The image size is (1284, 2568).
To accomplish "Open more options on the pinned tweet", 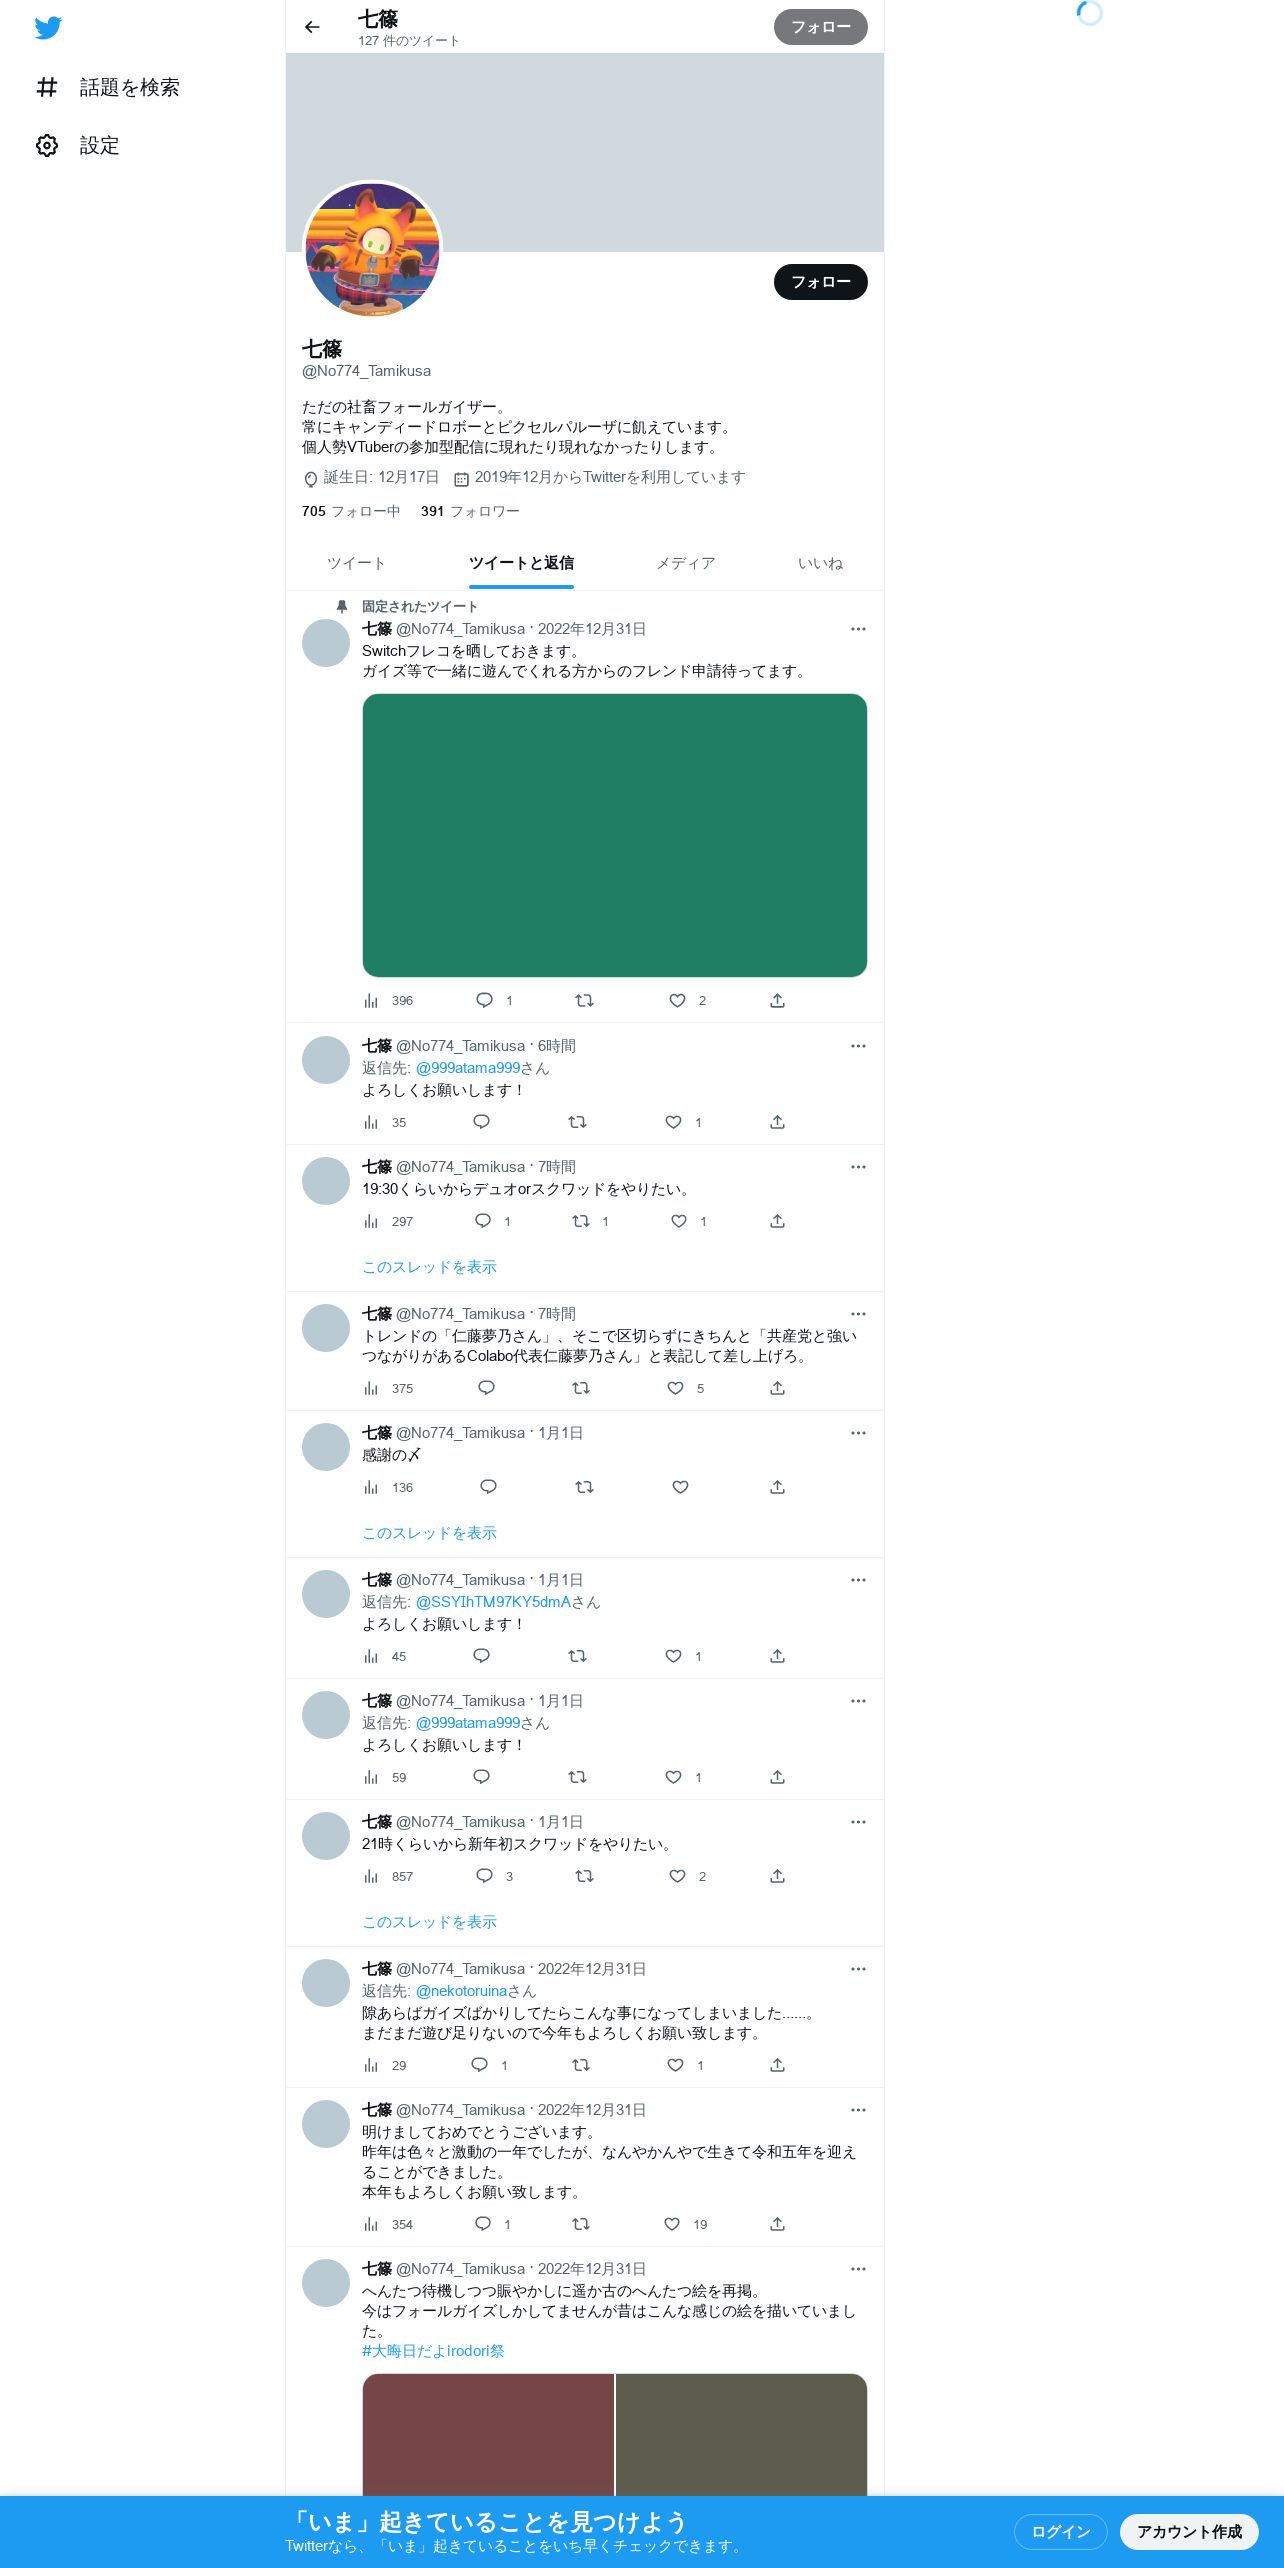I will click(858, 629).
